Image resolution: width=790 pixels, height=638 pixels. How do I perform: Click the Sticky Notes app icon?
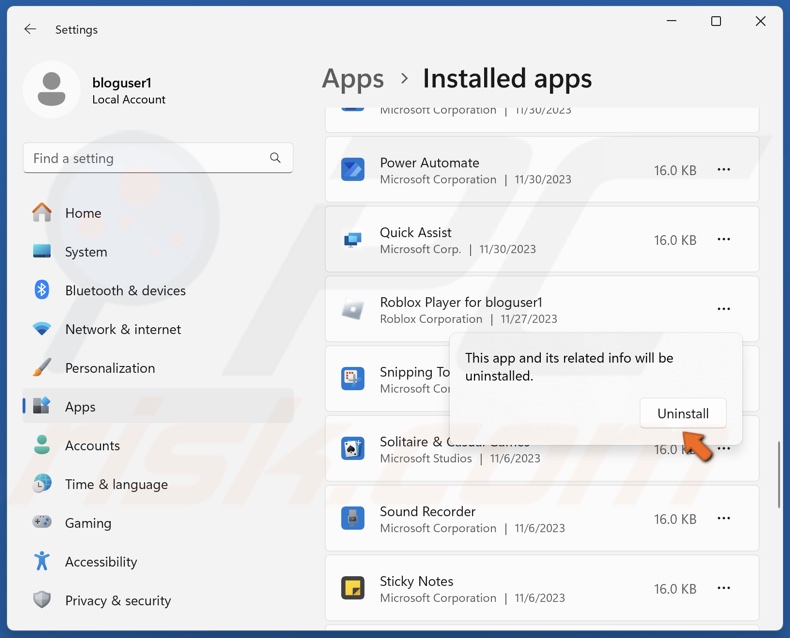pos(353,588)
